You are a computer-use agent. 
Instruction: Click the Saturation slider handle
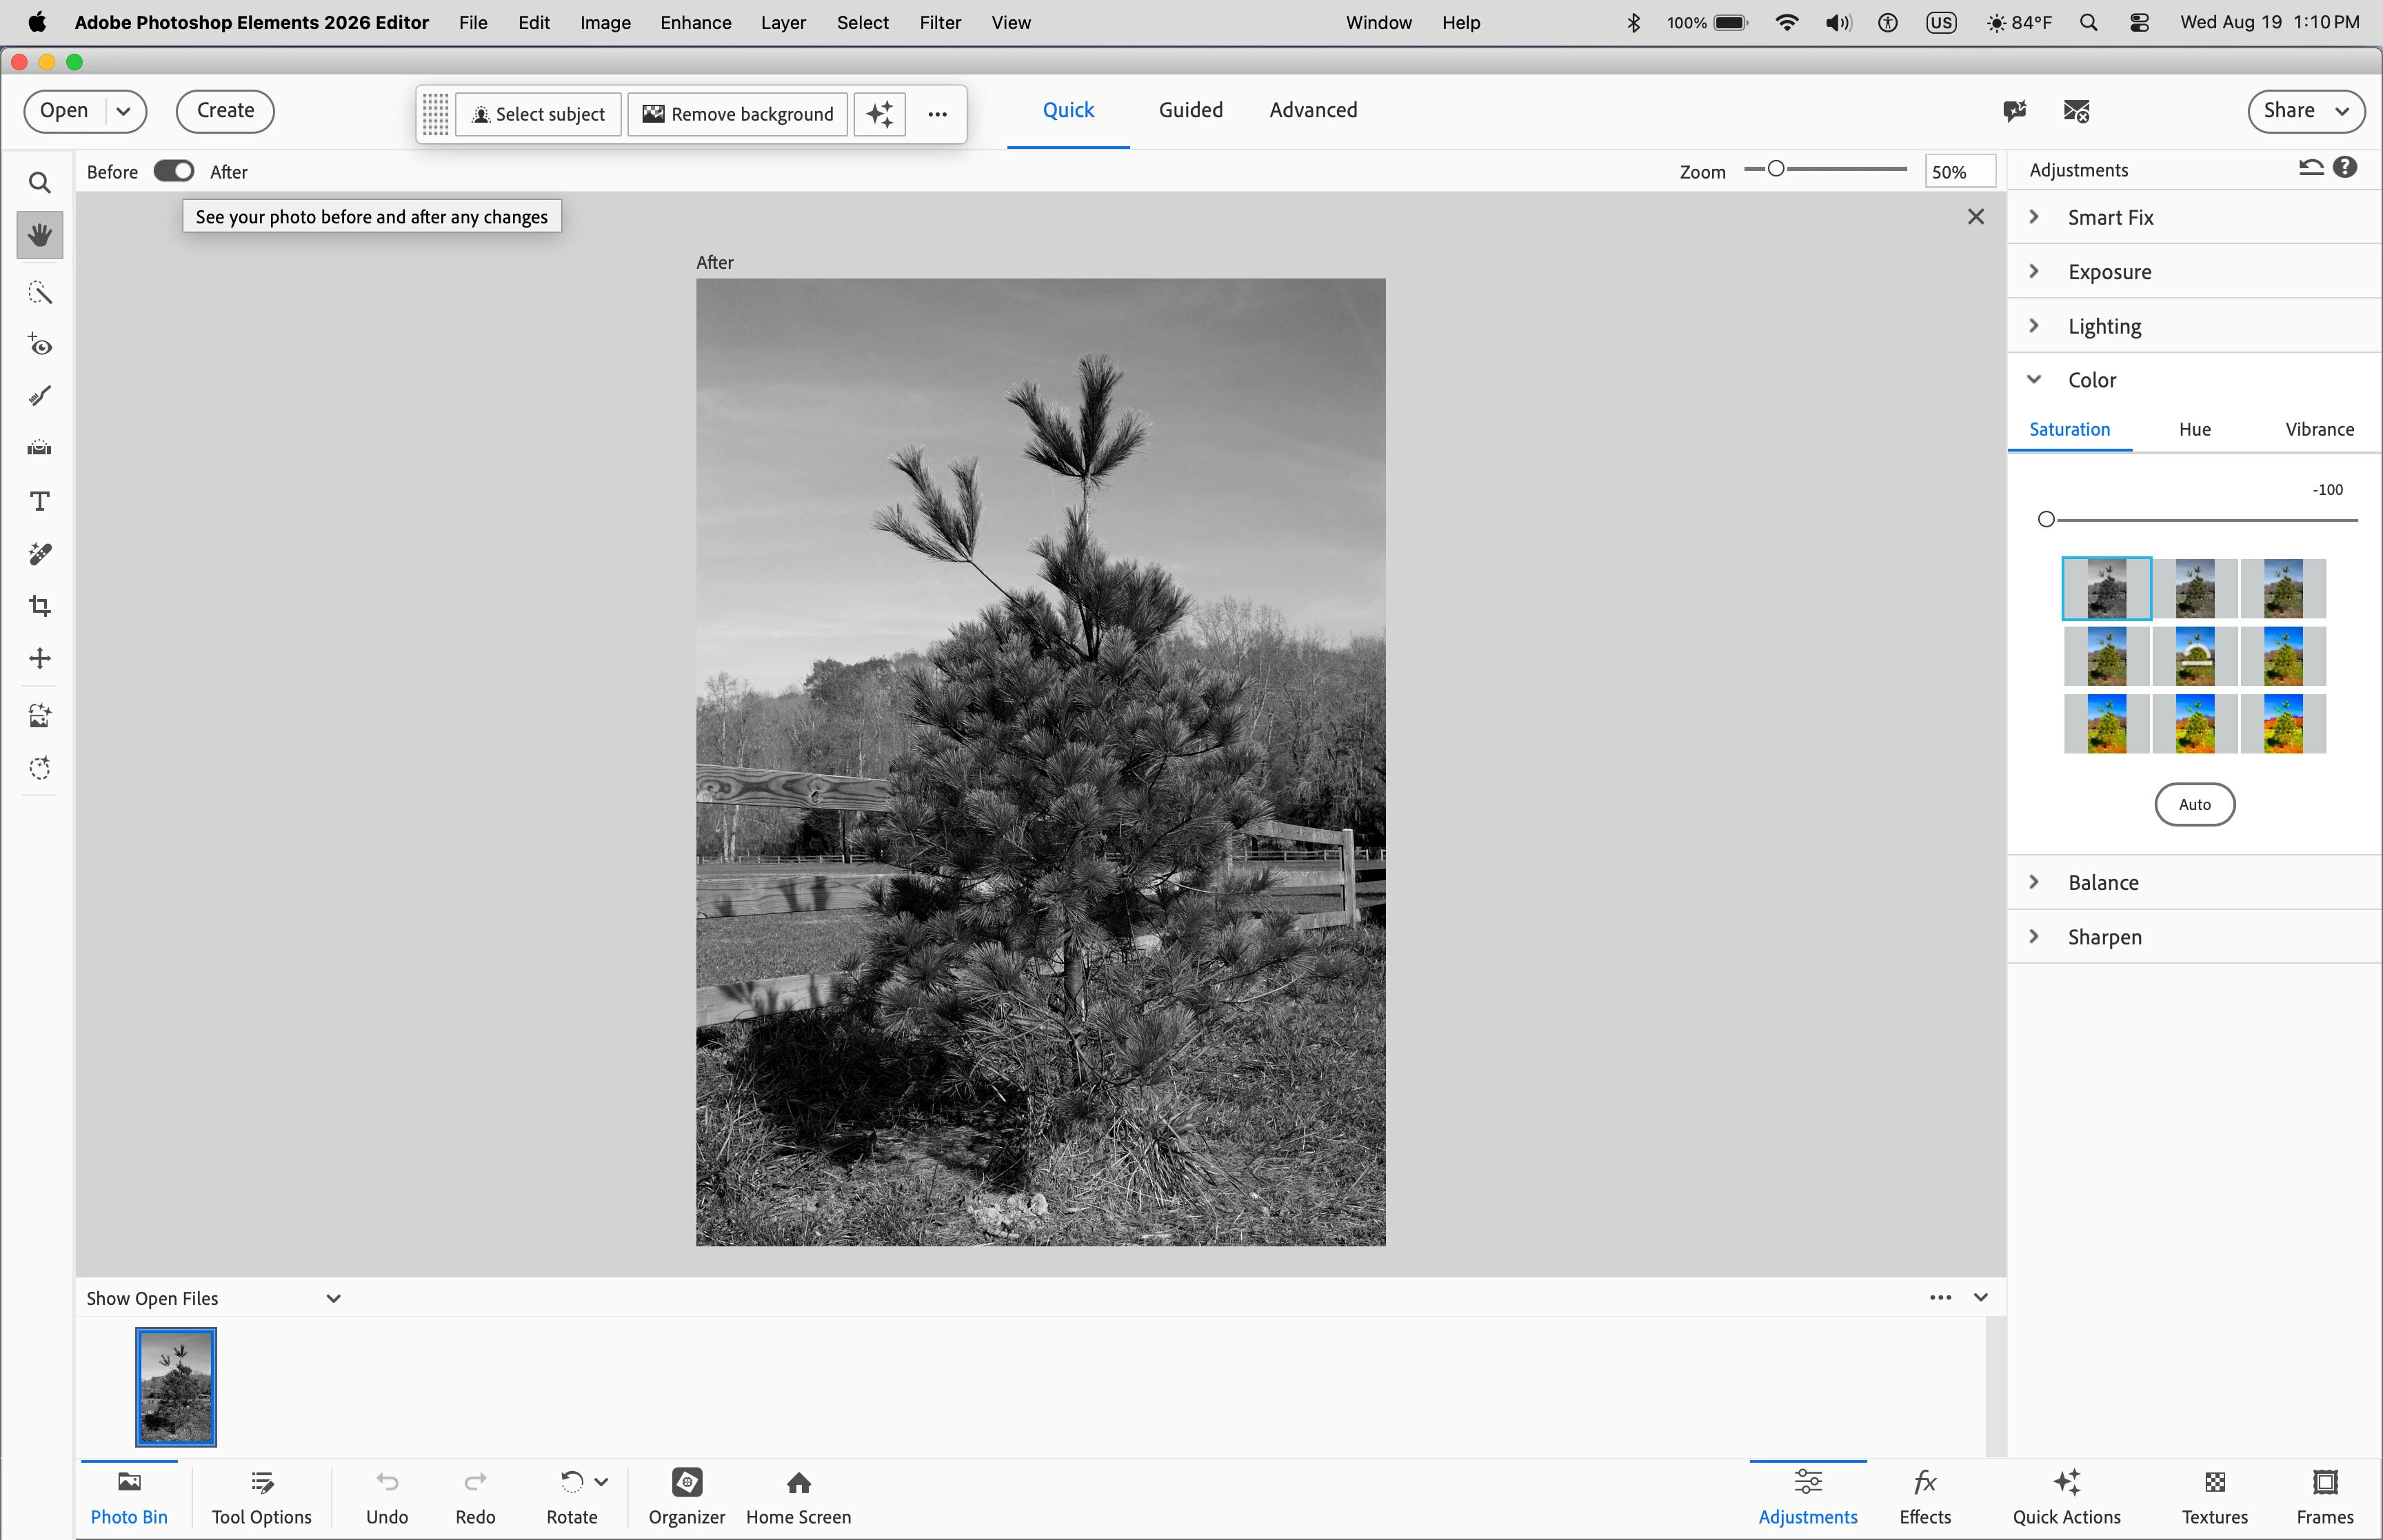(x=2046, y=519)
